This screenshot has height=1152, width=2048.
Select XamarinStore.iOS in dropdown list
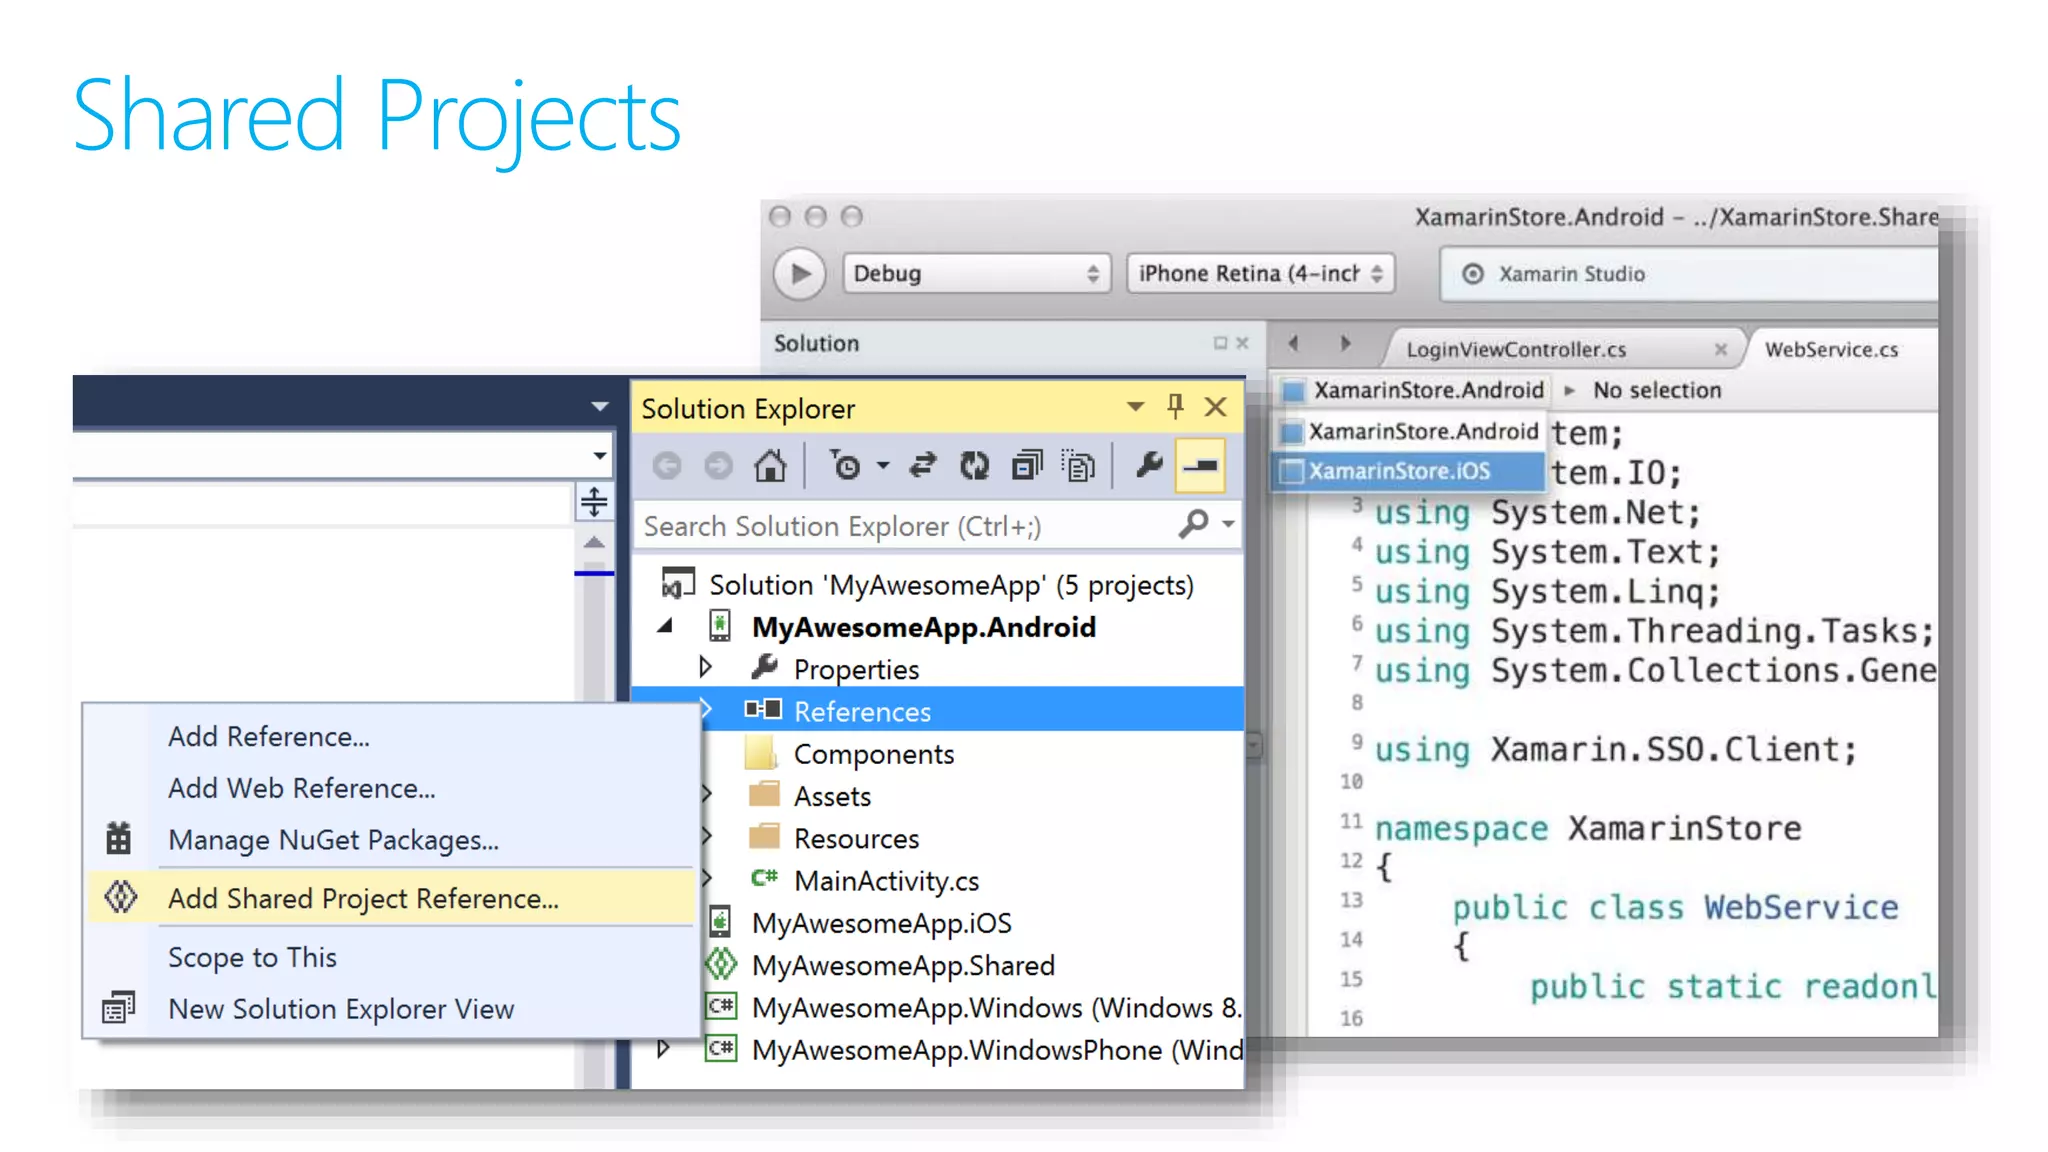pyautogui.click(x=1409, y=471)
